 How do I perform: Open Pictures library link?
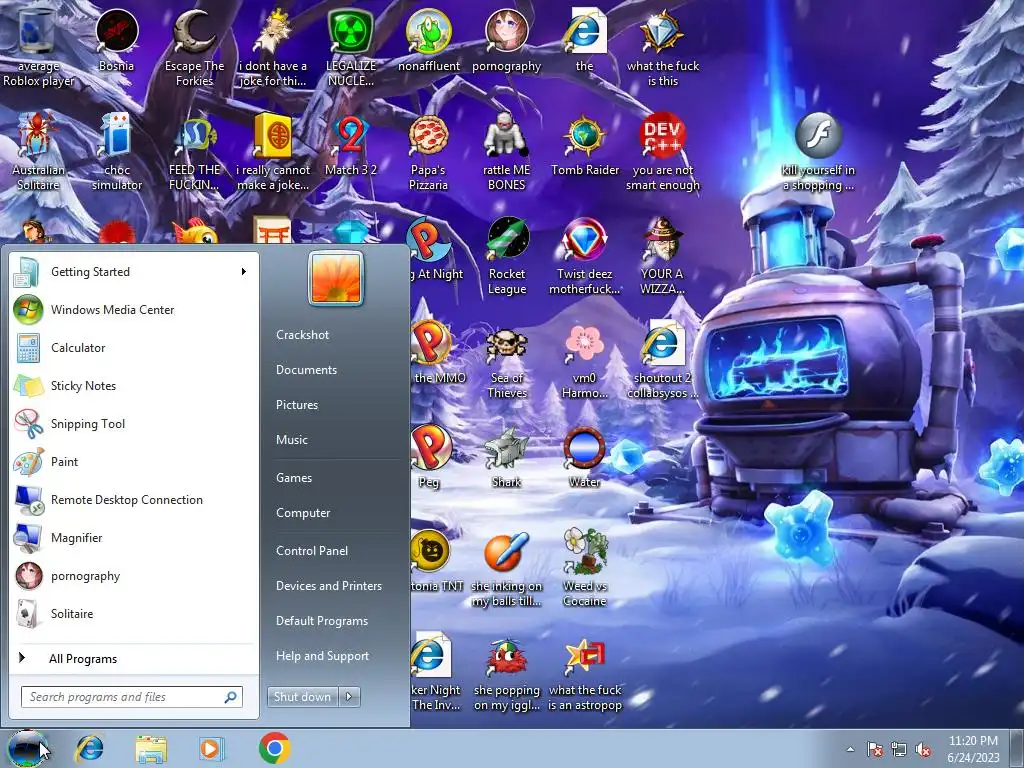[x=297, y=405]
